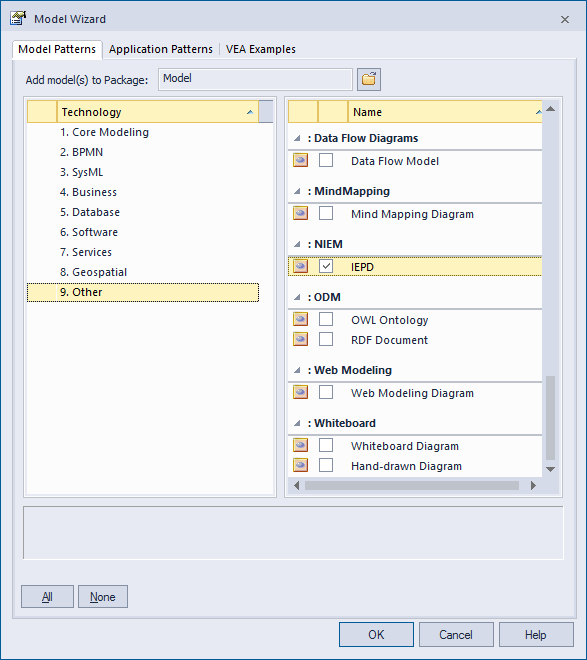This screenshot has height=660, width=587.
Task: Collapse the NIEM group
Action: [297, 244]
